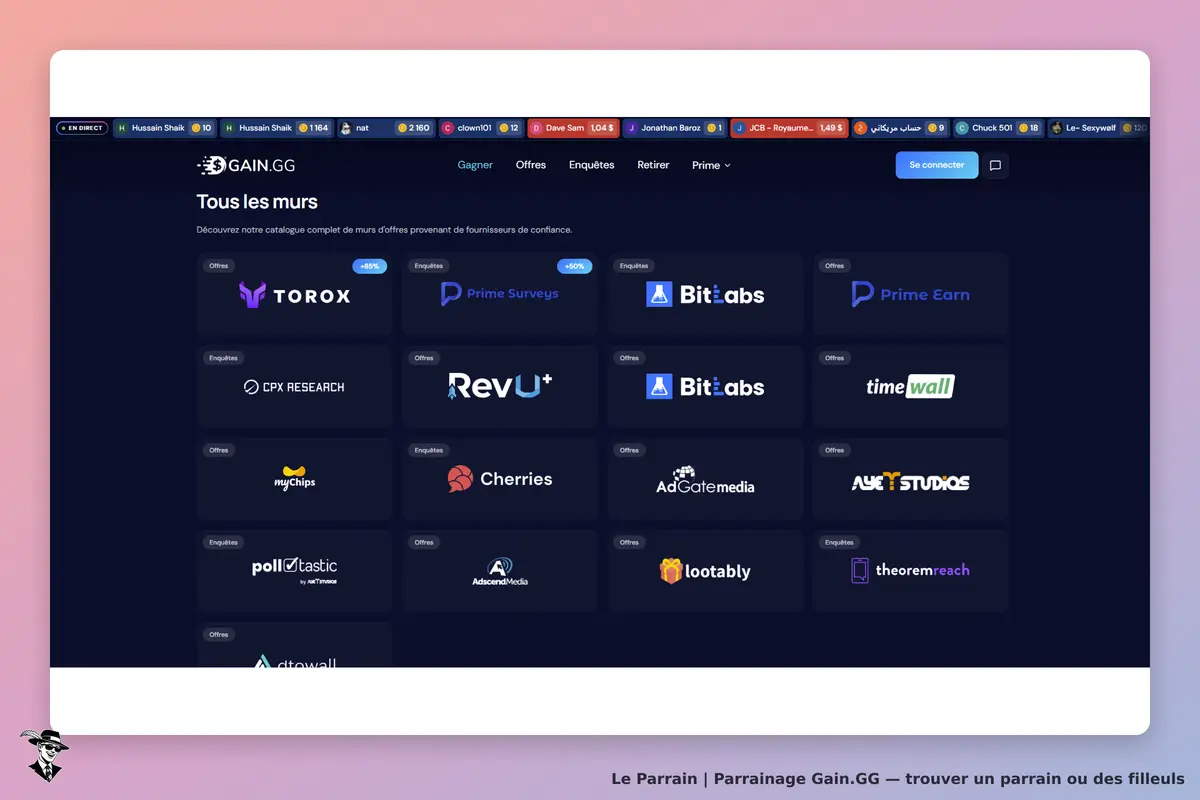The height and width of the screenshot is (800, 1200).
Task: Select the Cherries survey wall
Action: [500, 479]
